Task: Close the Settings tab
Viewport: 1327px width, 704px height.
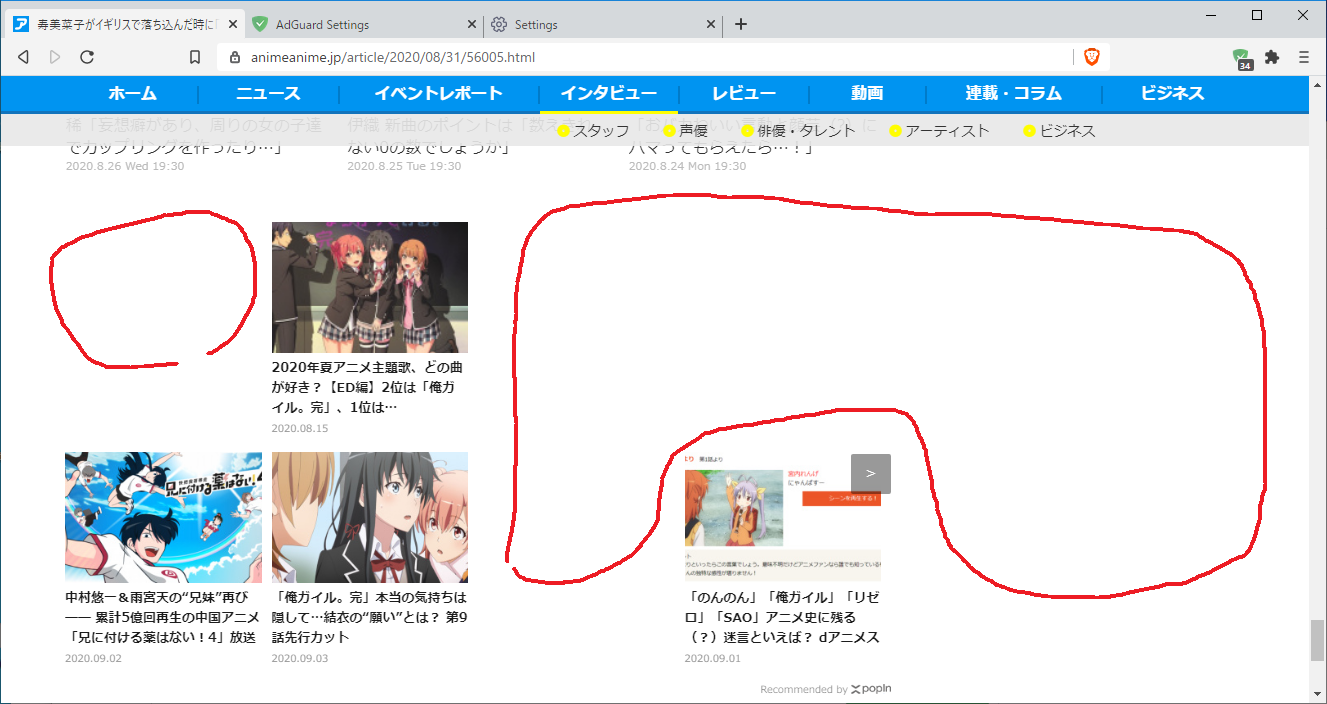Action: click(x=712, y=24)
